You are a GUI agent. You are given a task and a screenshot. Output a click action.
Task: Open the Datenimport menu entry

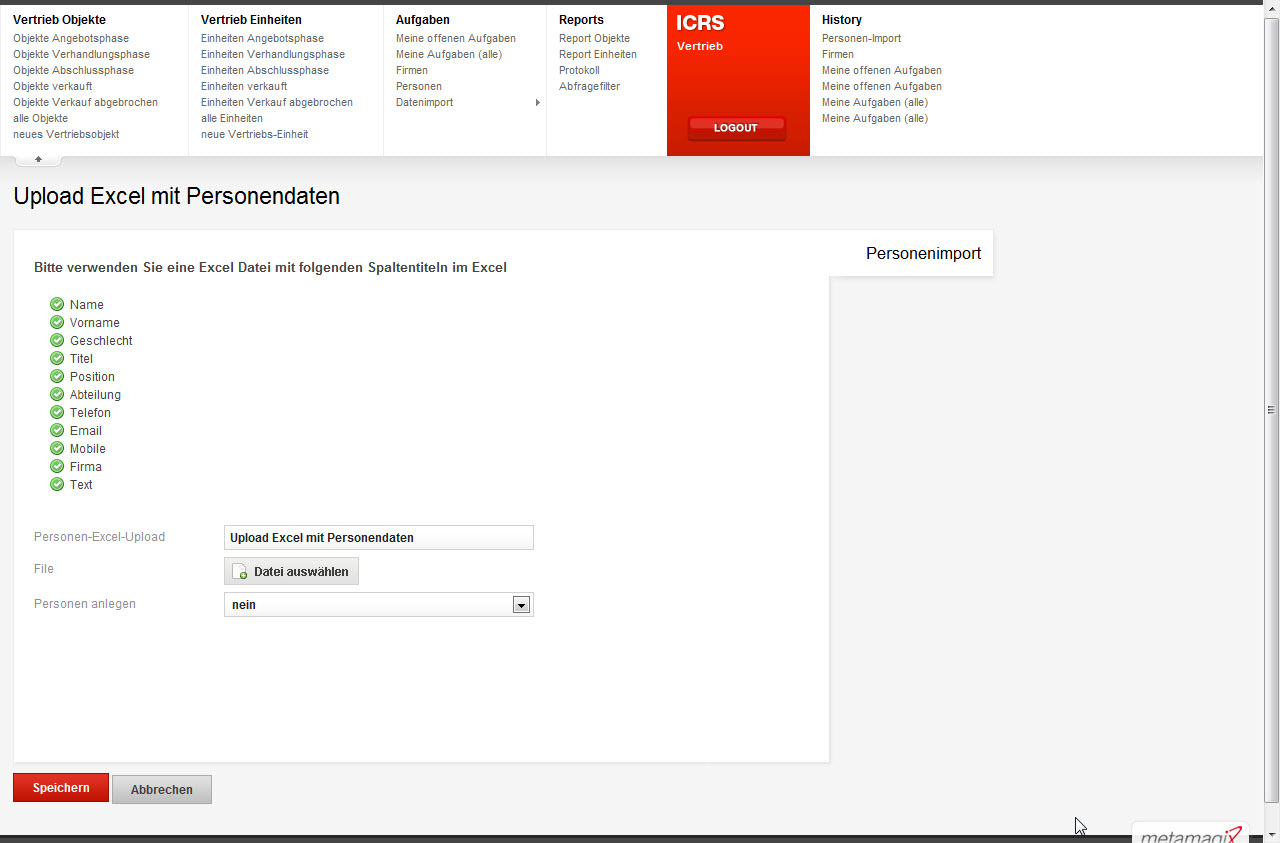424,102
